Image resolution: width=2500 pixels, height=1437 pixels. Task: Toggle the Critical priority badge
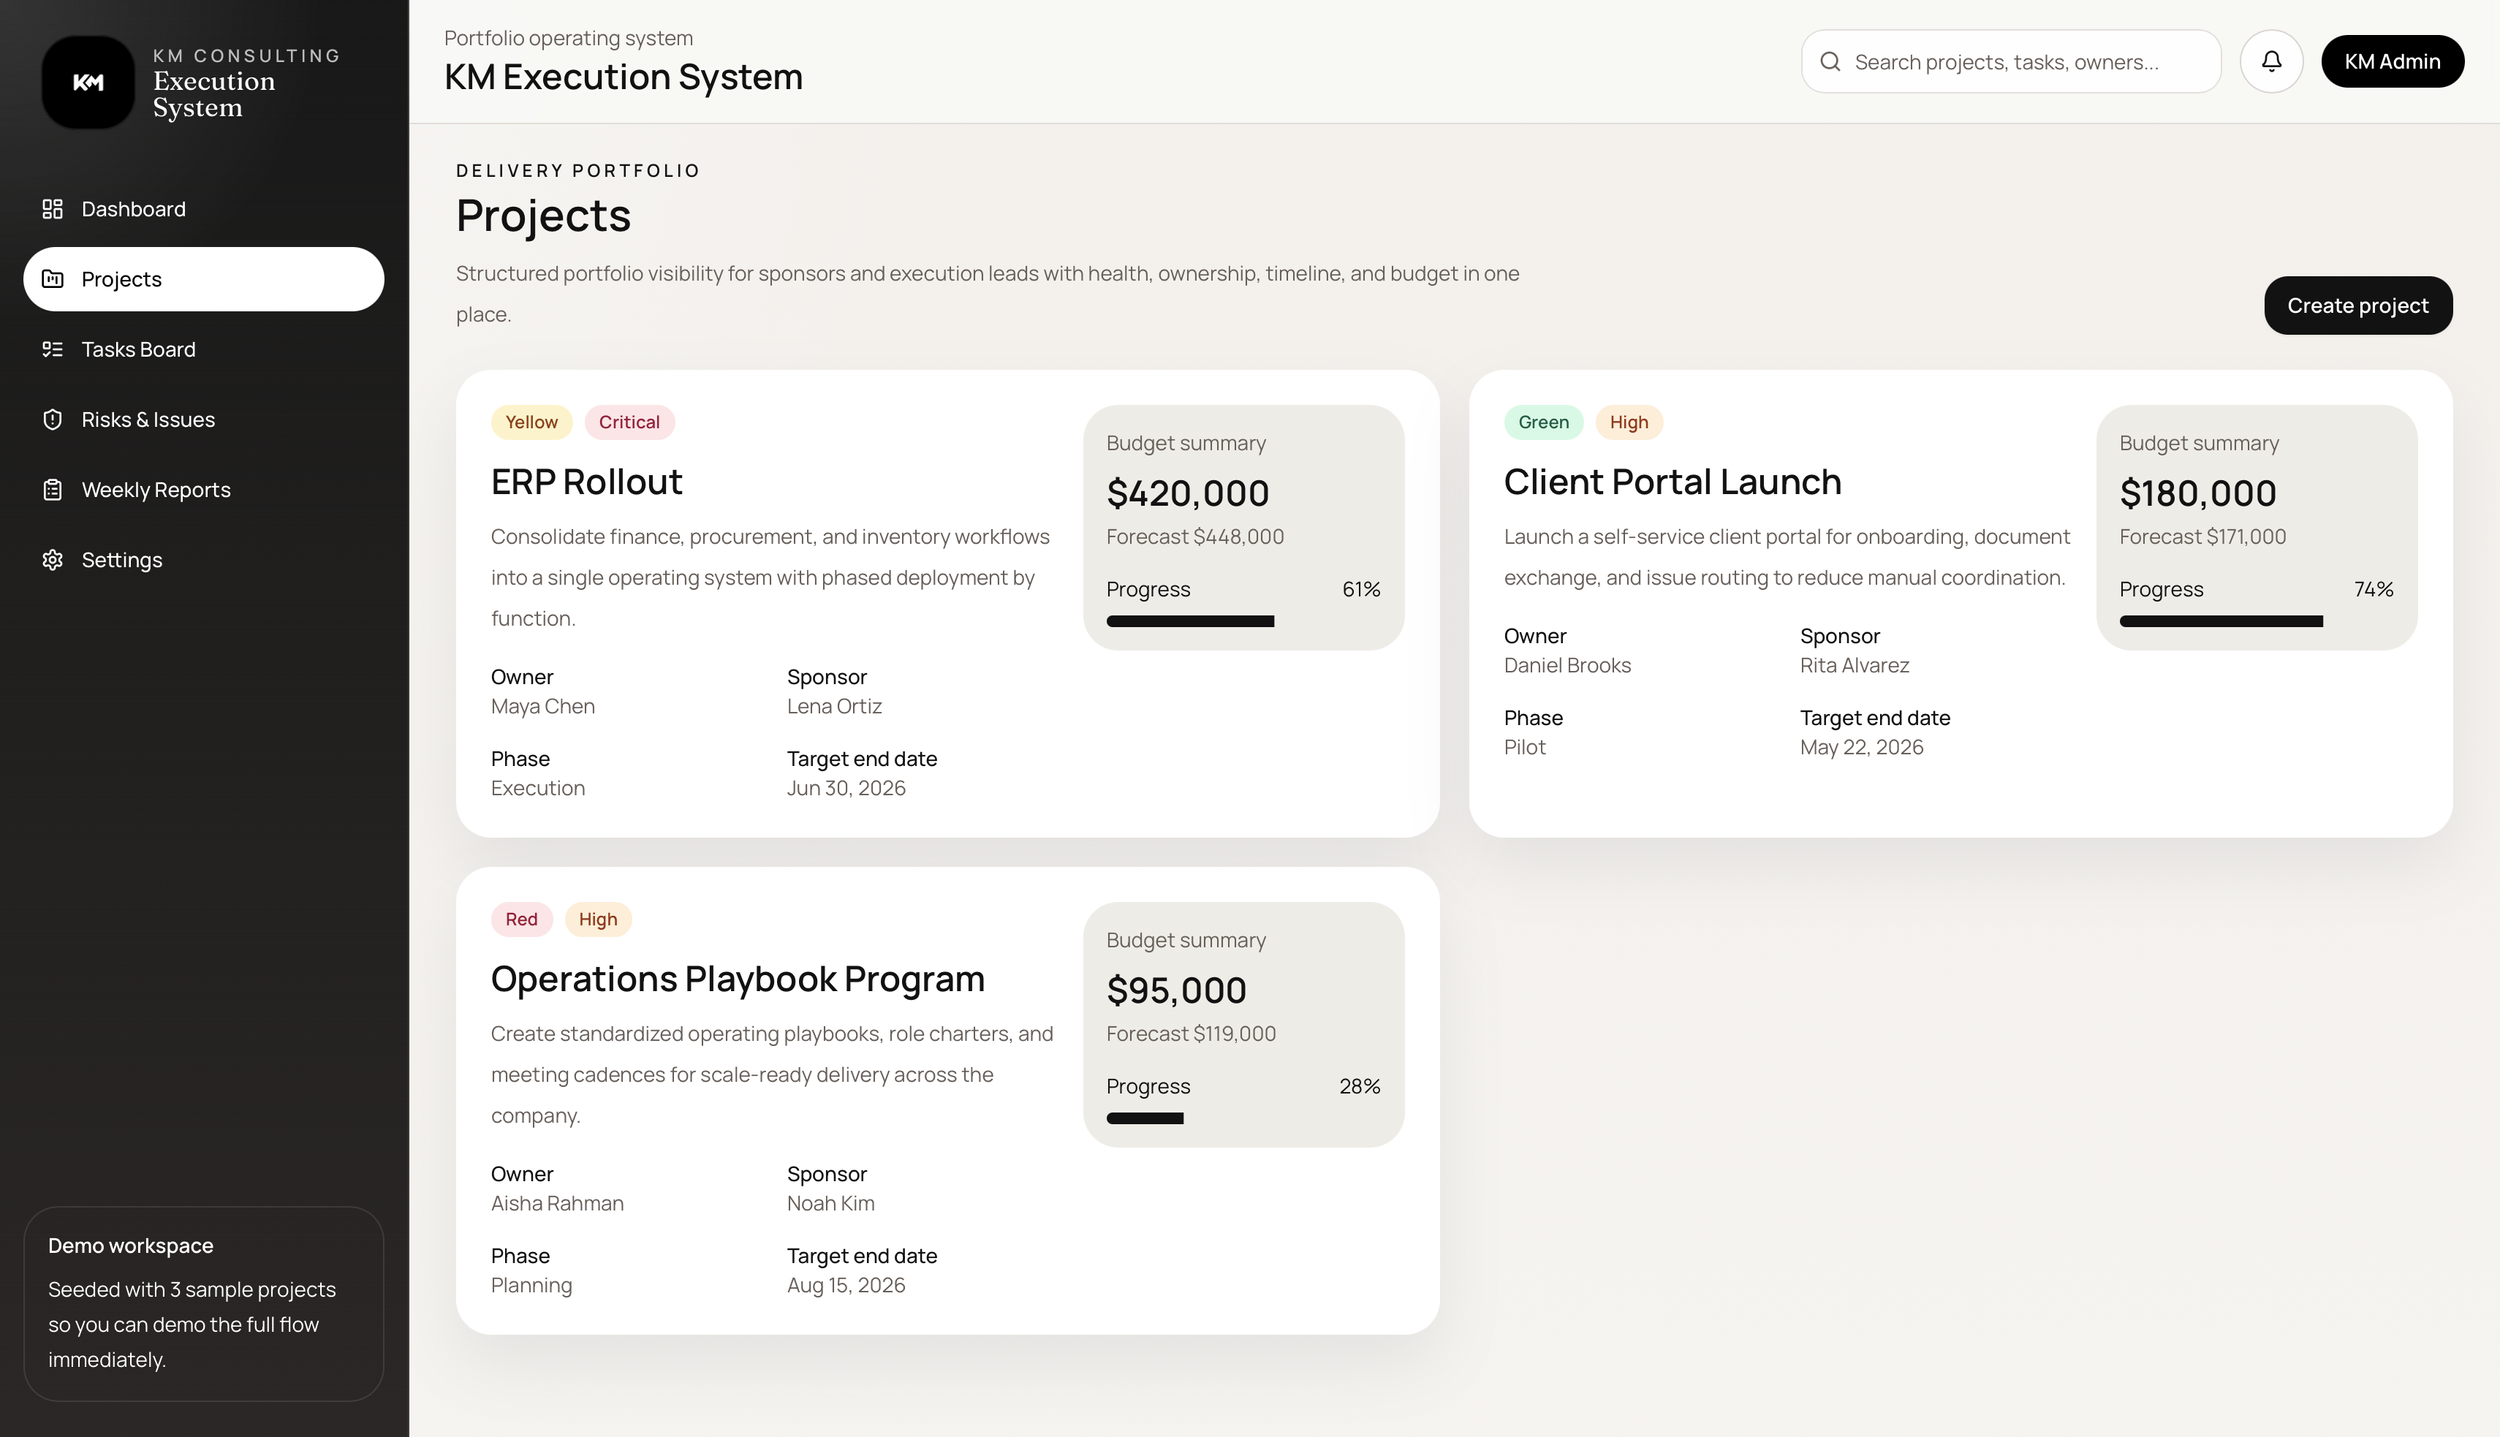point(629,421)
